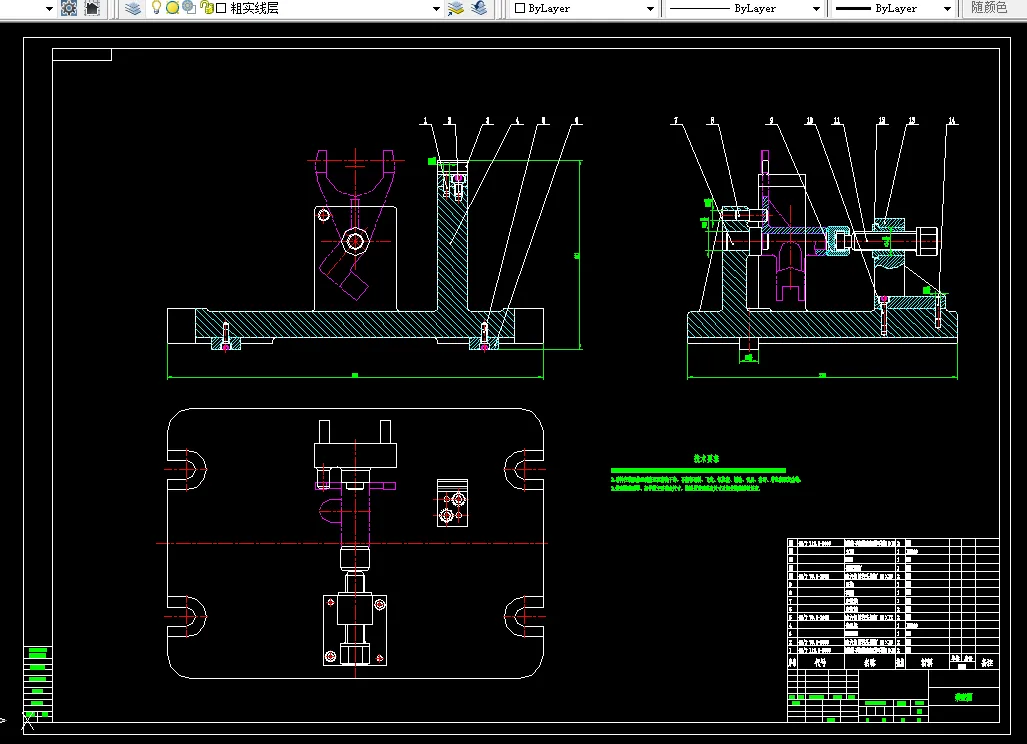The height and width of the screenshot is (744, 1027).
Task: Toggle the layer light bulb on/off
Action: point(156,8)
